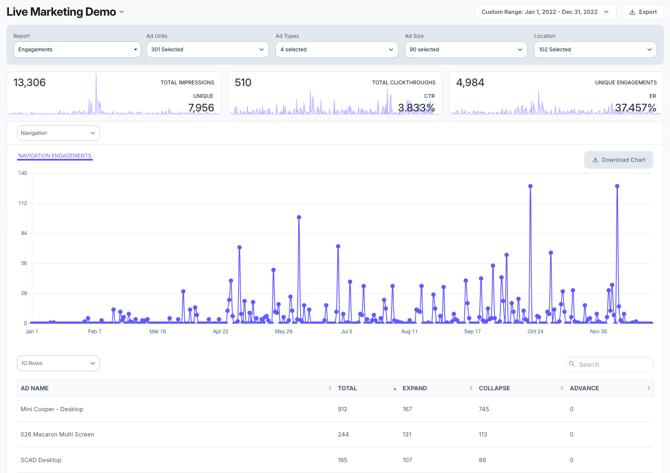The image size is (670, 473).
Task: Click the expand value 131
Action: pyautogui.click(x=407, y=434)
